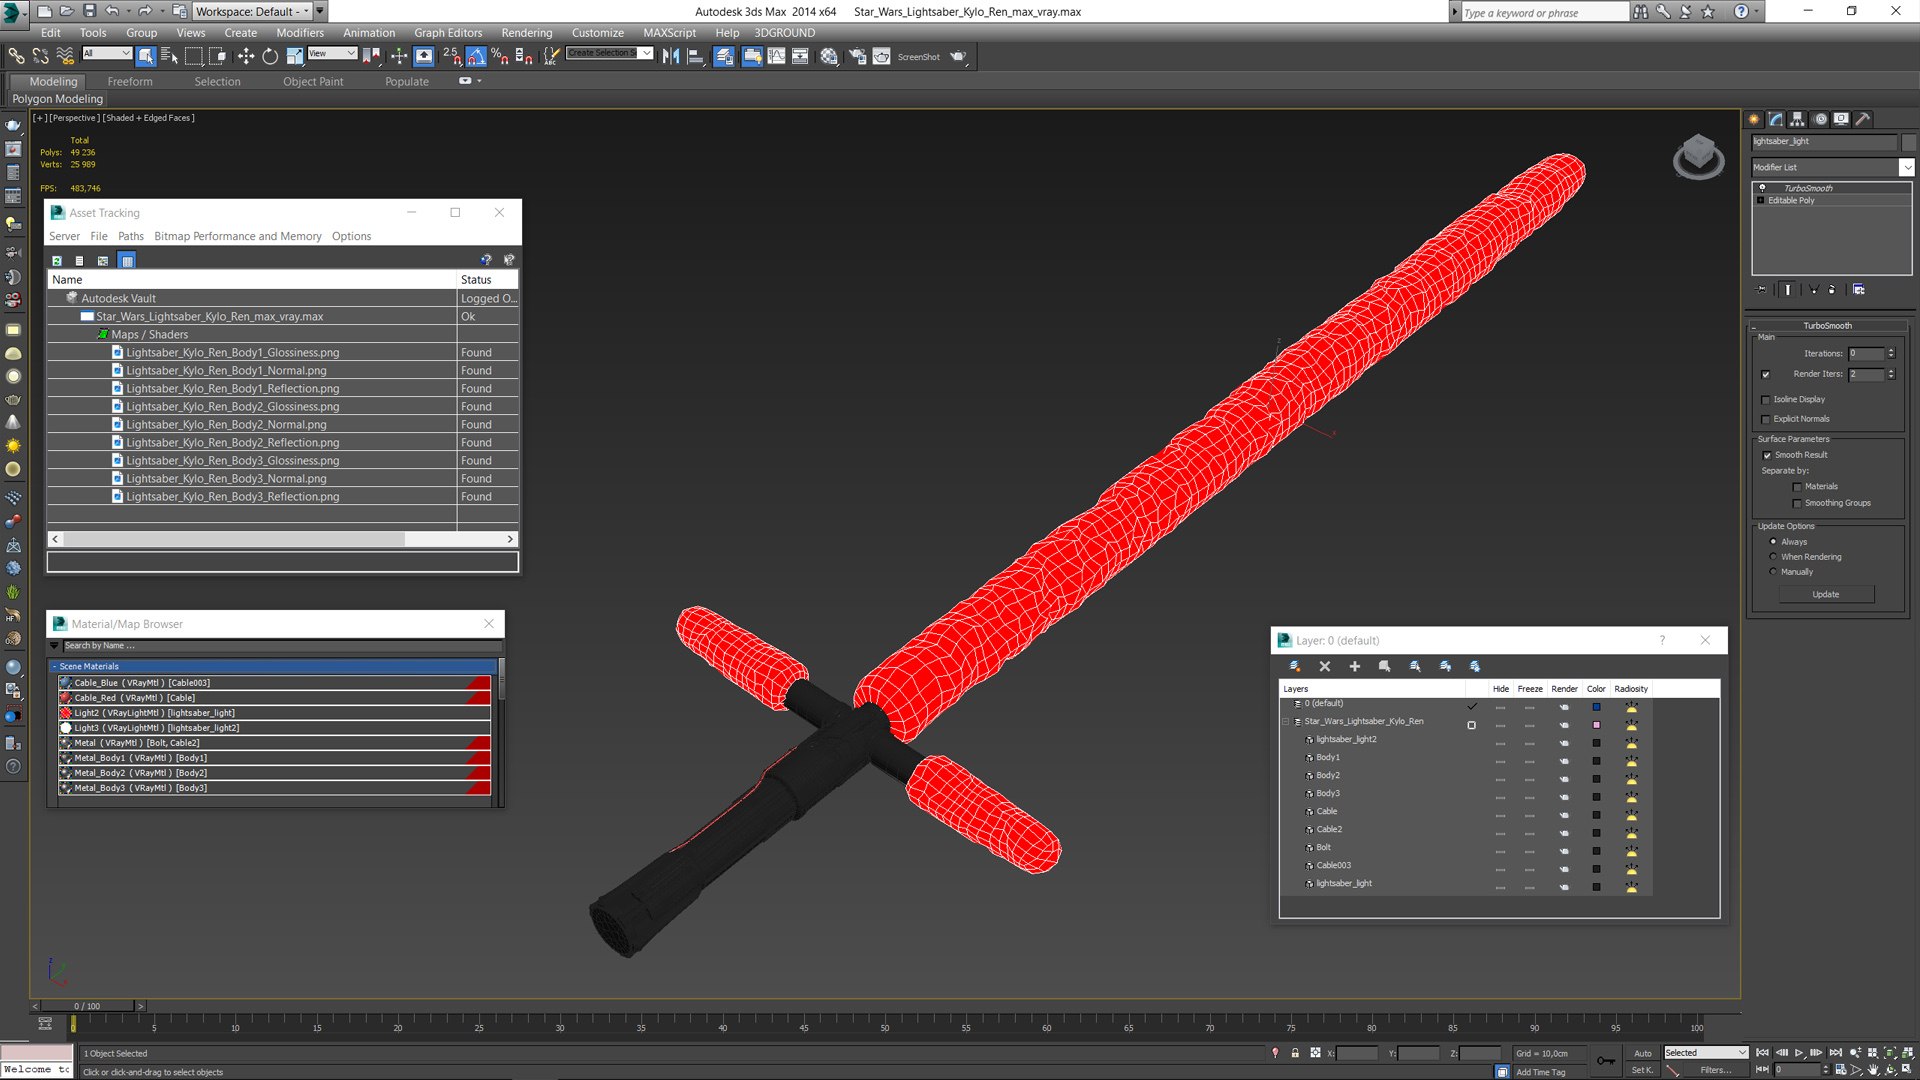This screenshot has height=1080, width=1920.
Task: Select the Rotate tool in main toolbar
Action: (x=270, y=56)
